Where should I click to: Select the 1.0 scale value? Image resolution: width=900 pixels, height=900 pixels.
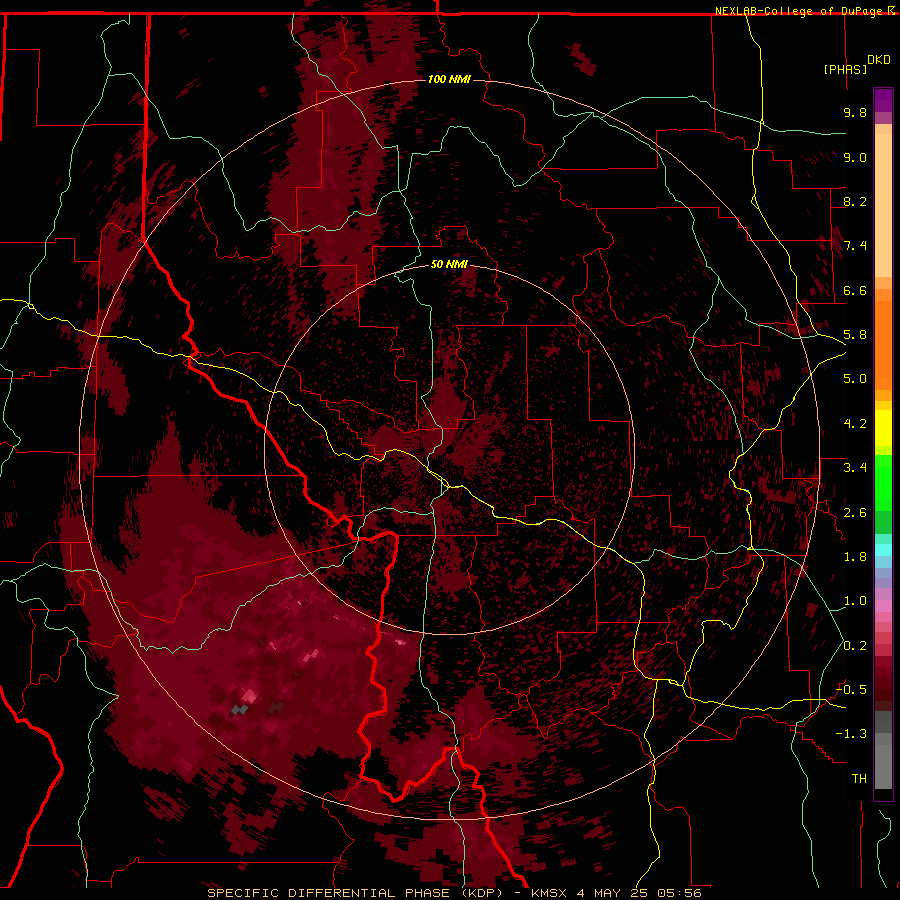[855, 601]
